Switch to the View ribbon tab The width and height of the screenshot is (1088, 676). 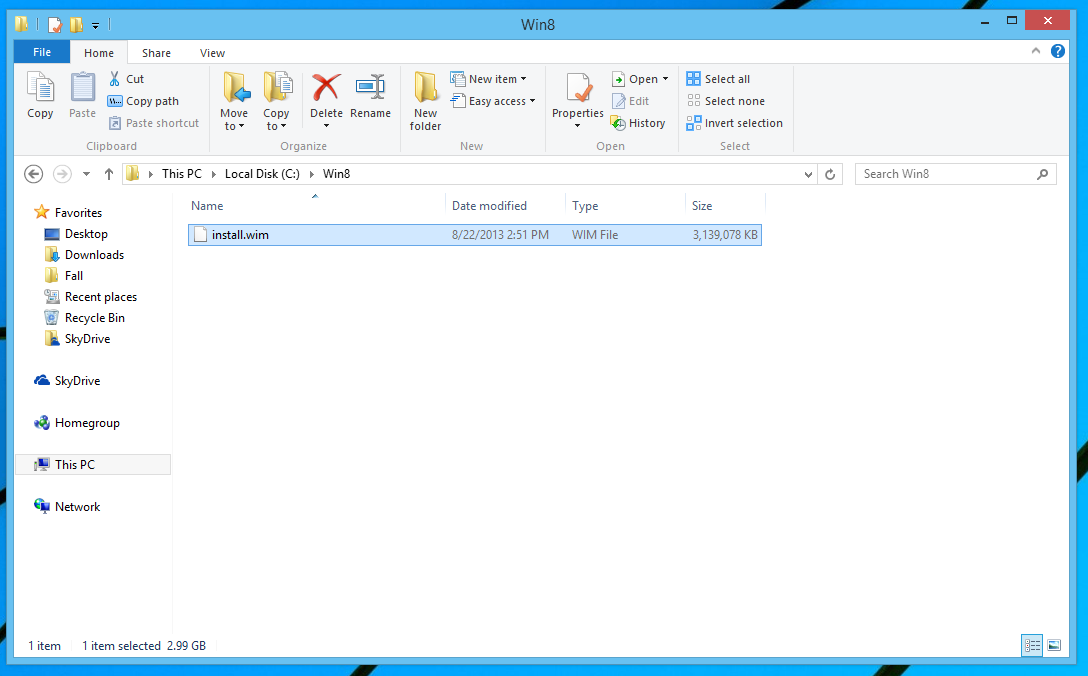(212, 53)
